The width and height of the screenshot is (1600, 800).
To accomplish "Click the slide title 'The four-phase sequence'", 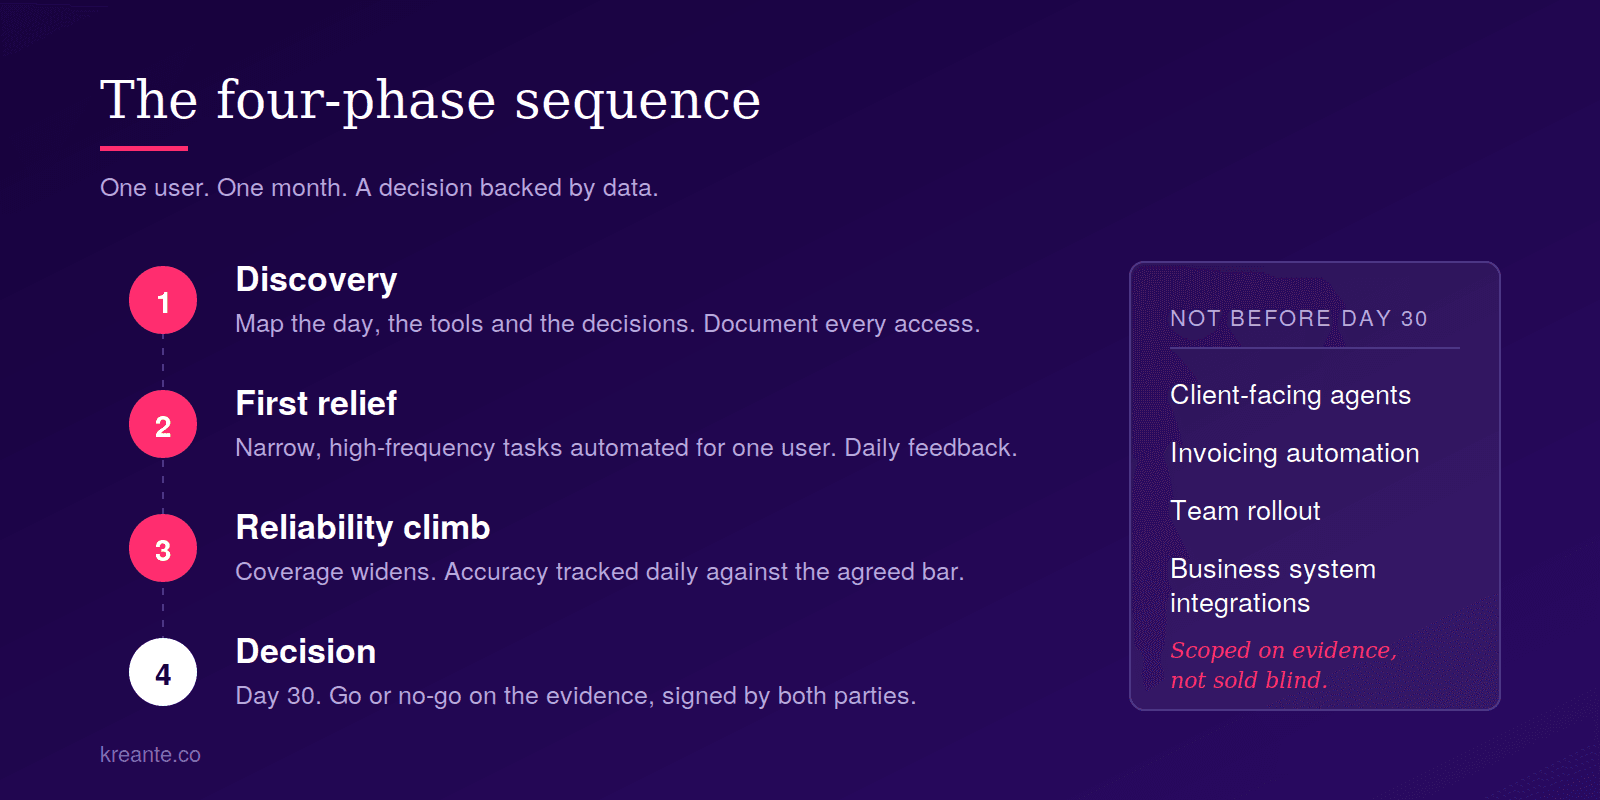I will 430,100.
